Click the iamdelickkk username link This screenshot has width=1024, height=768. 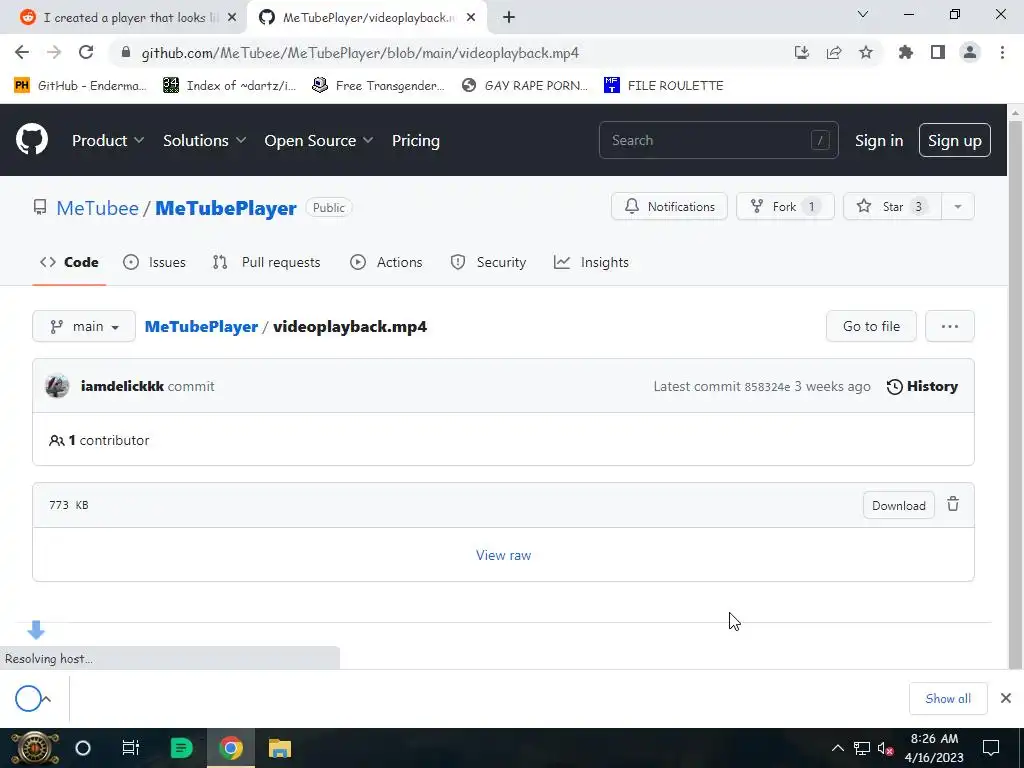122,386
